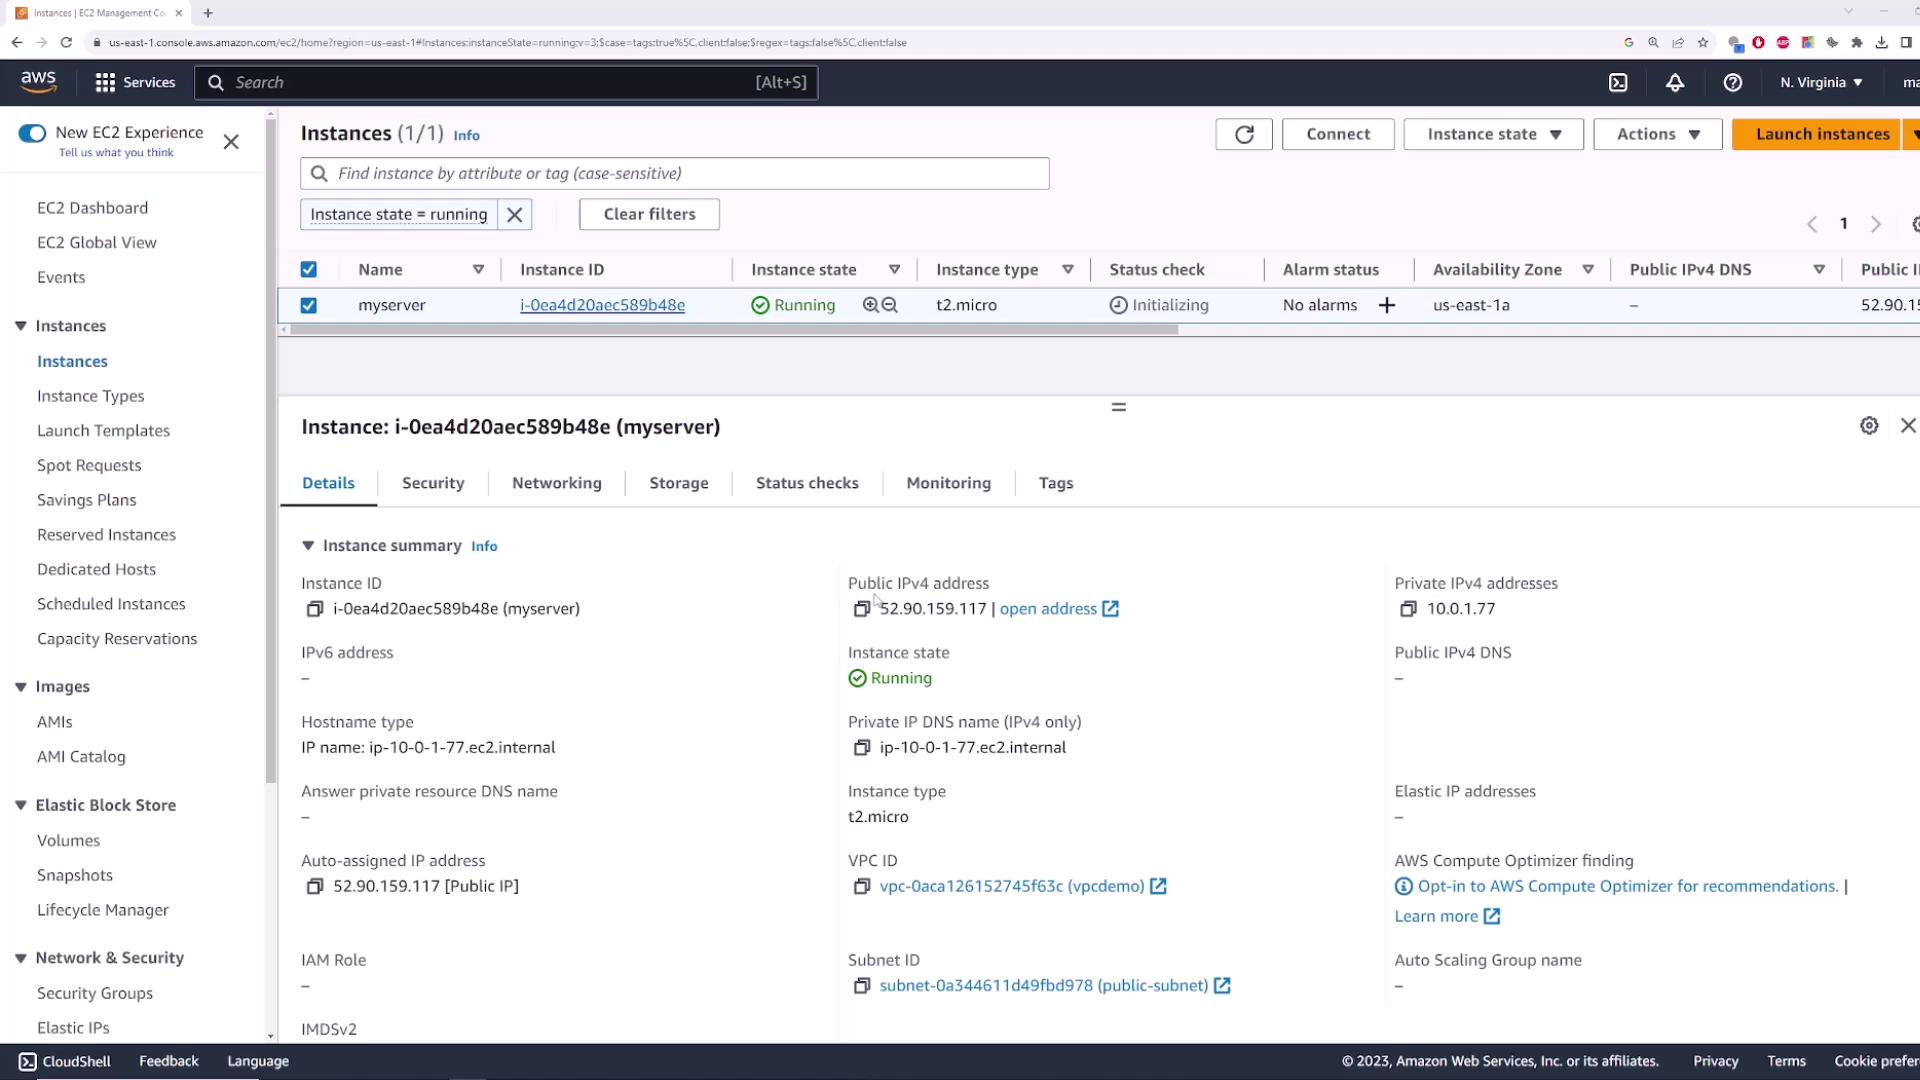Open the Status checks tab
The height and width of the screenshot is (1080, 1920).
pyautogui.click(x=806, y=483)
